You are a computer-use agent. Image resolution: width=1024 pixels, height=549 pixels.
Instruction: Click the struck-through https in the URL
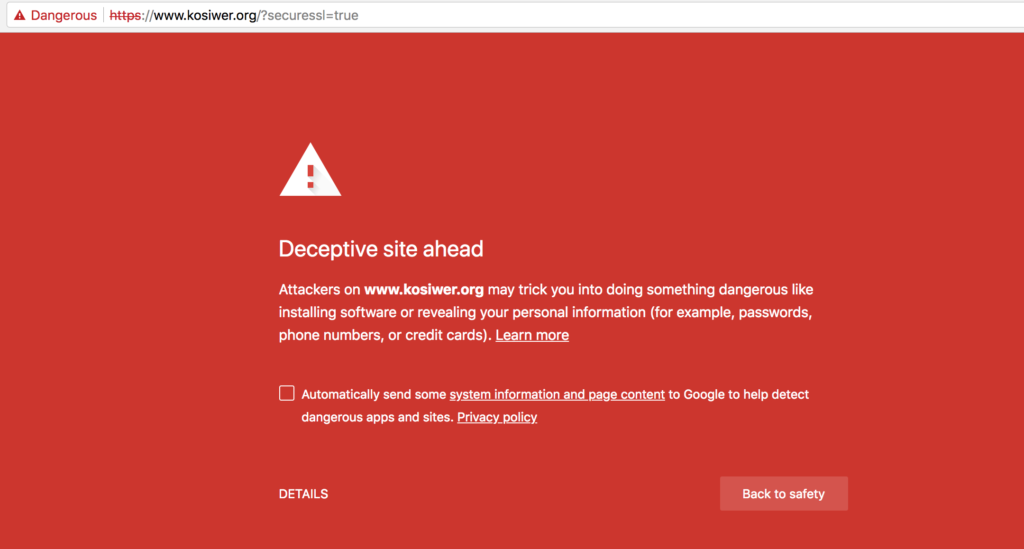125,15
